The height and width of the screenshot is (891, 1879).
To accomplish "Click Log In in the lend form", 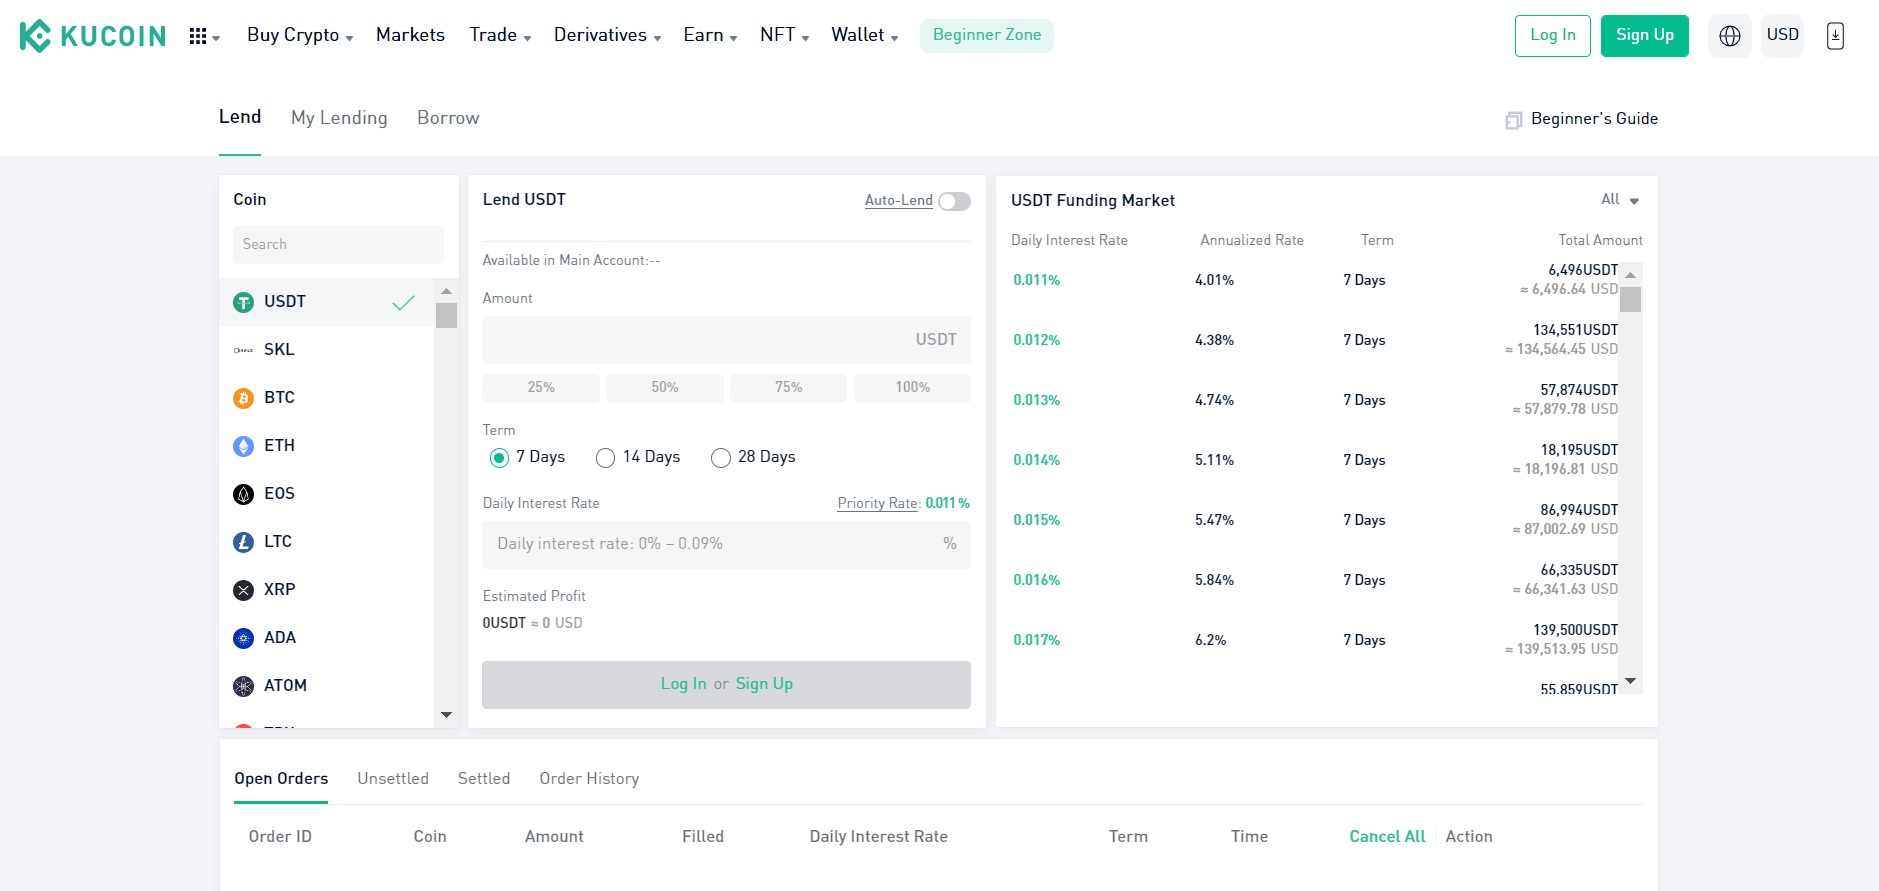I will point(683,685).
